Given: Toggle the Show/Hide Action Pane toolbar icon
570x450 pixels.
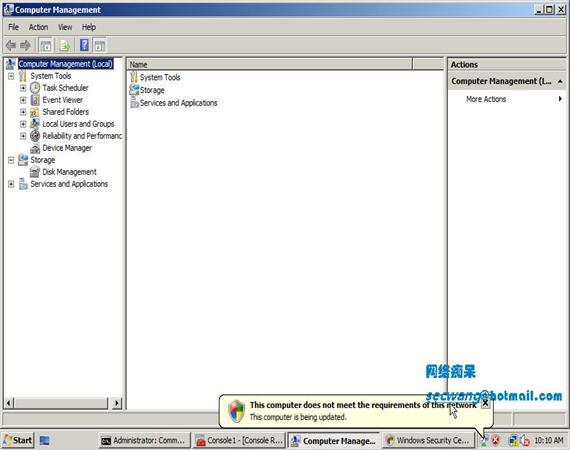Looking at the screenshot, I should 100,45.
